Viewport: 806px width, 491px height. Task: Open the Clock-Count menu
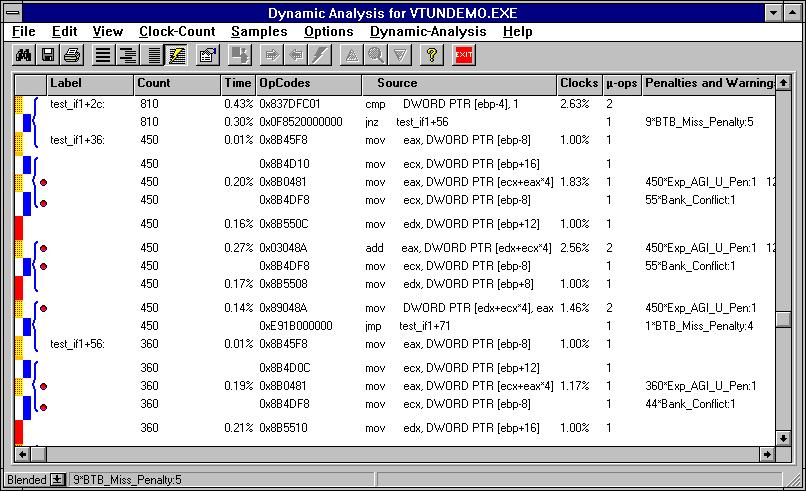177,32
